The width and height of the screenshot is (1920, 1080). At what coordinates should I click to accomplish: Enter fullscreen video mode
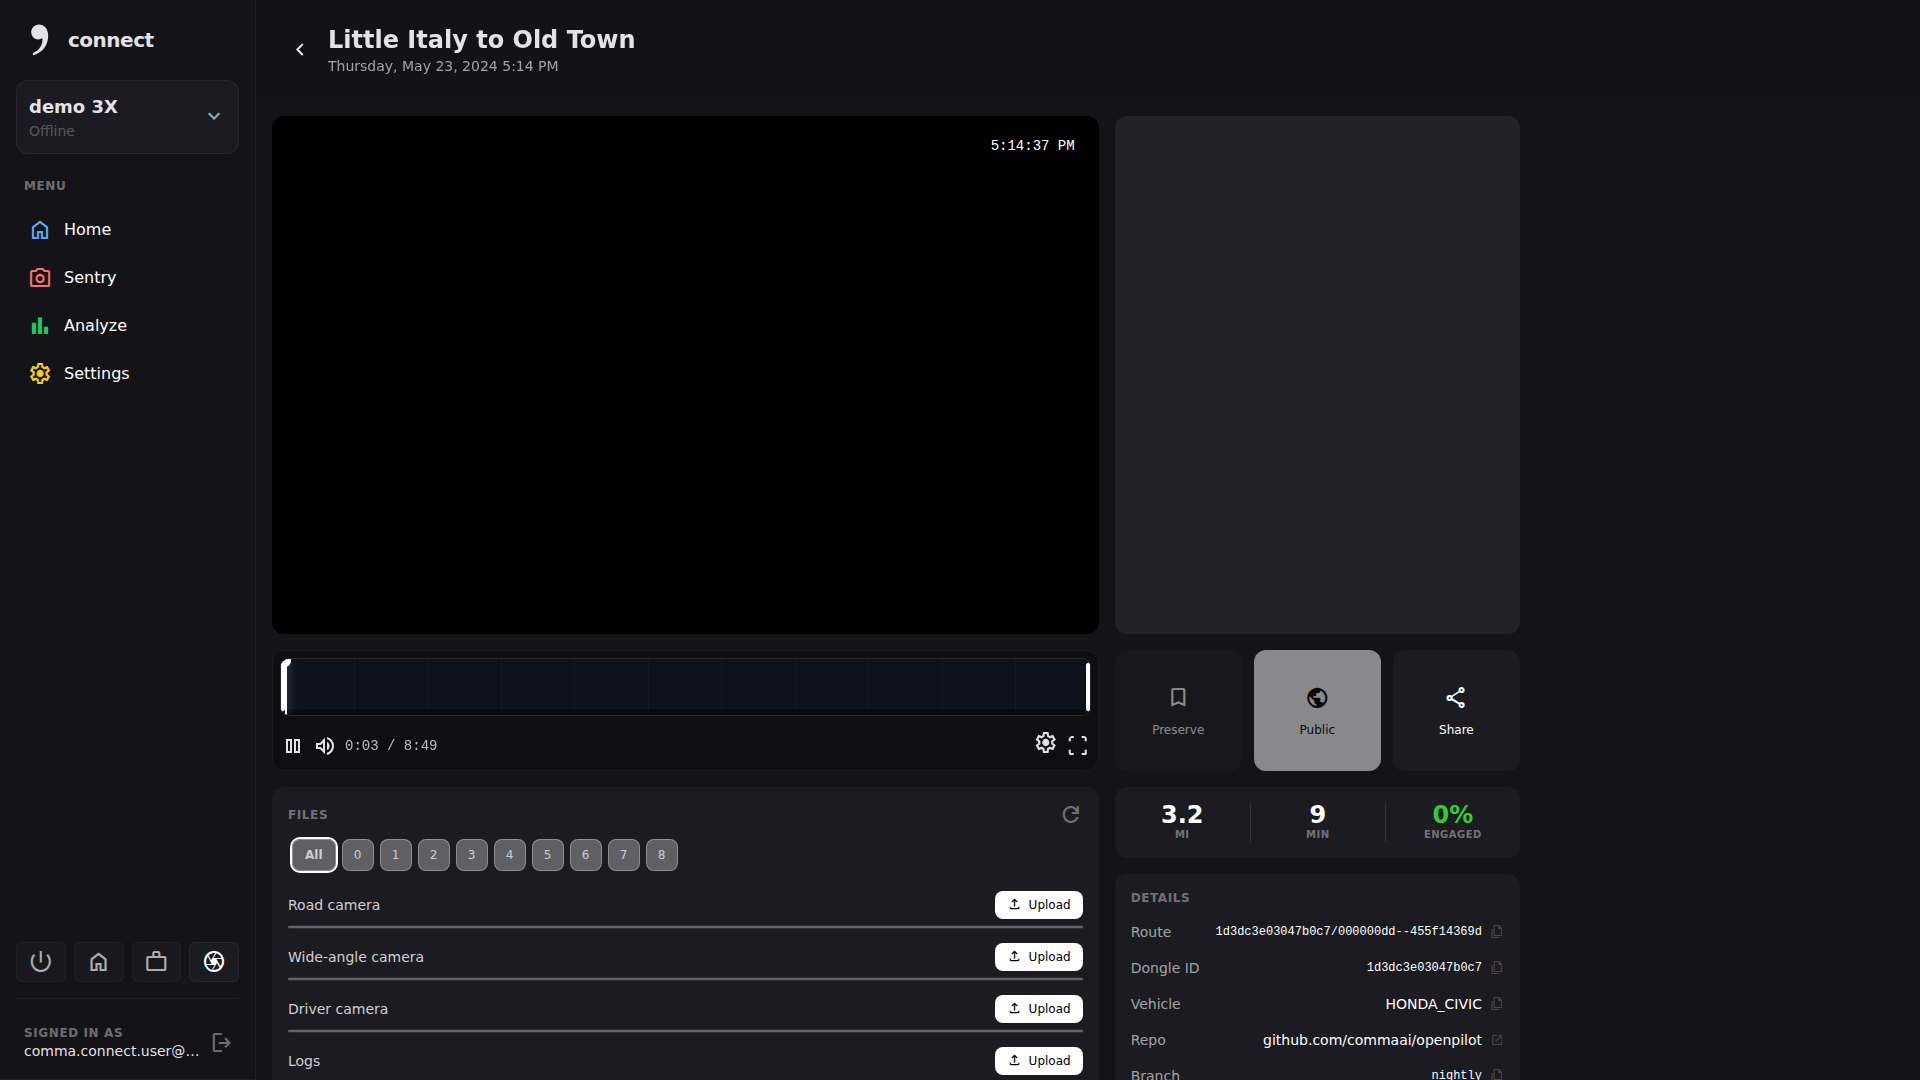[1077, 746]
